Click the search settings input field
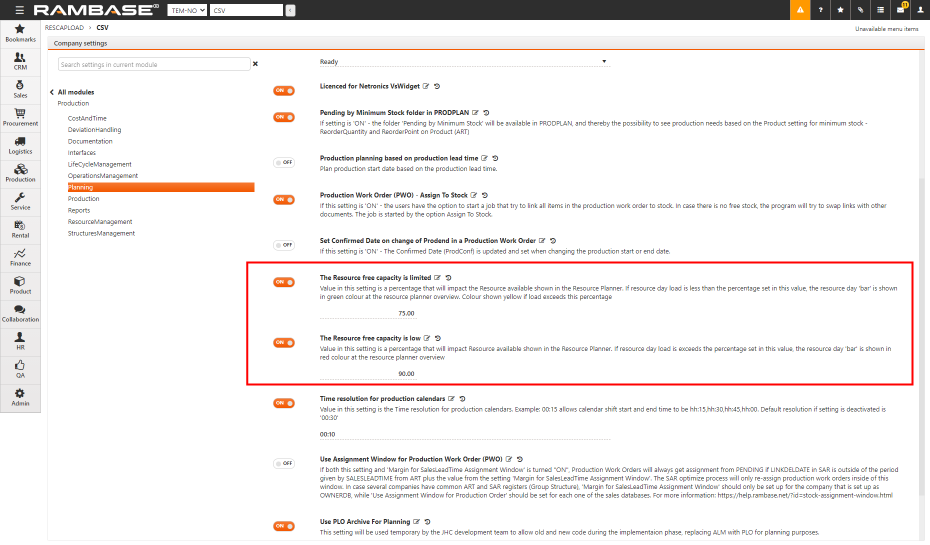This screenshot has width=930, height=545. (x=152, y=64)
